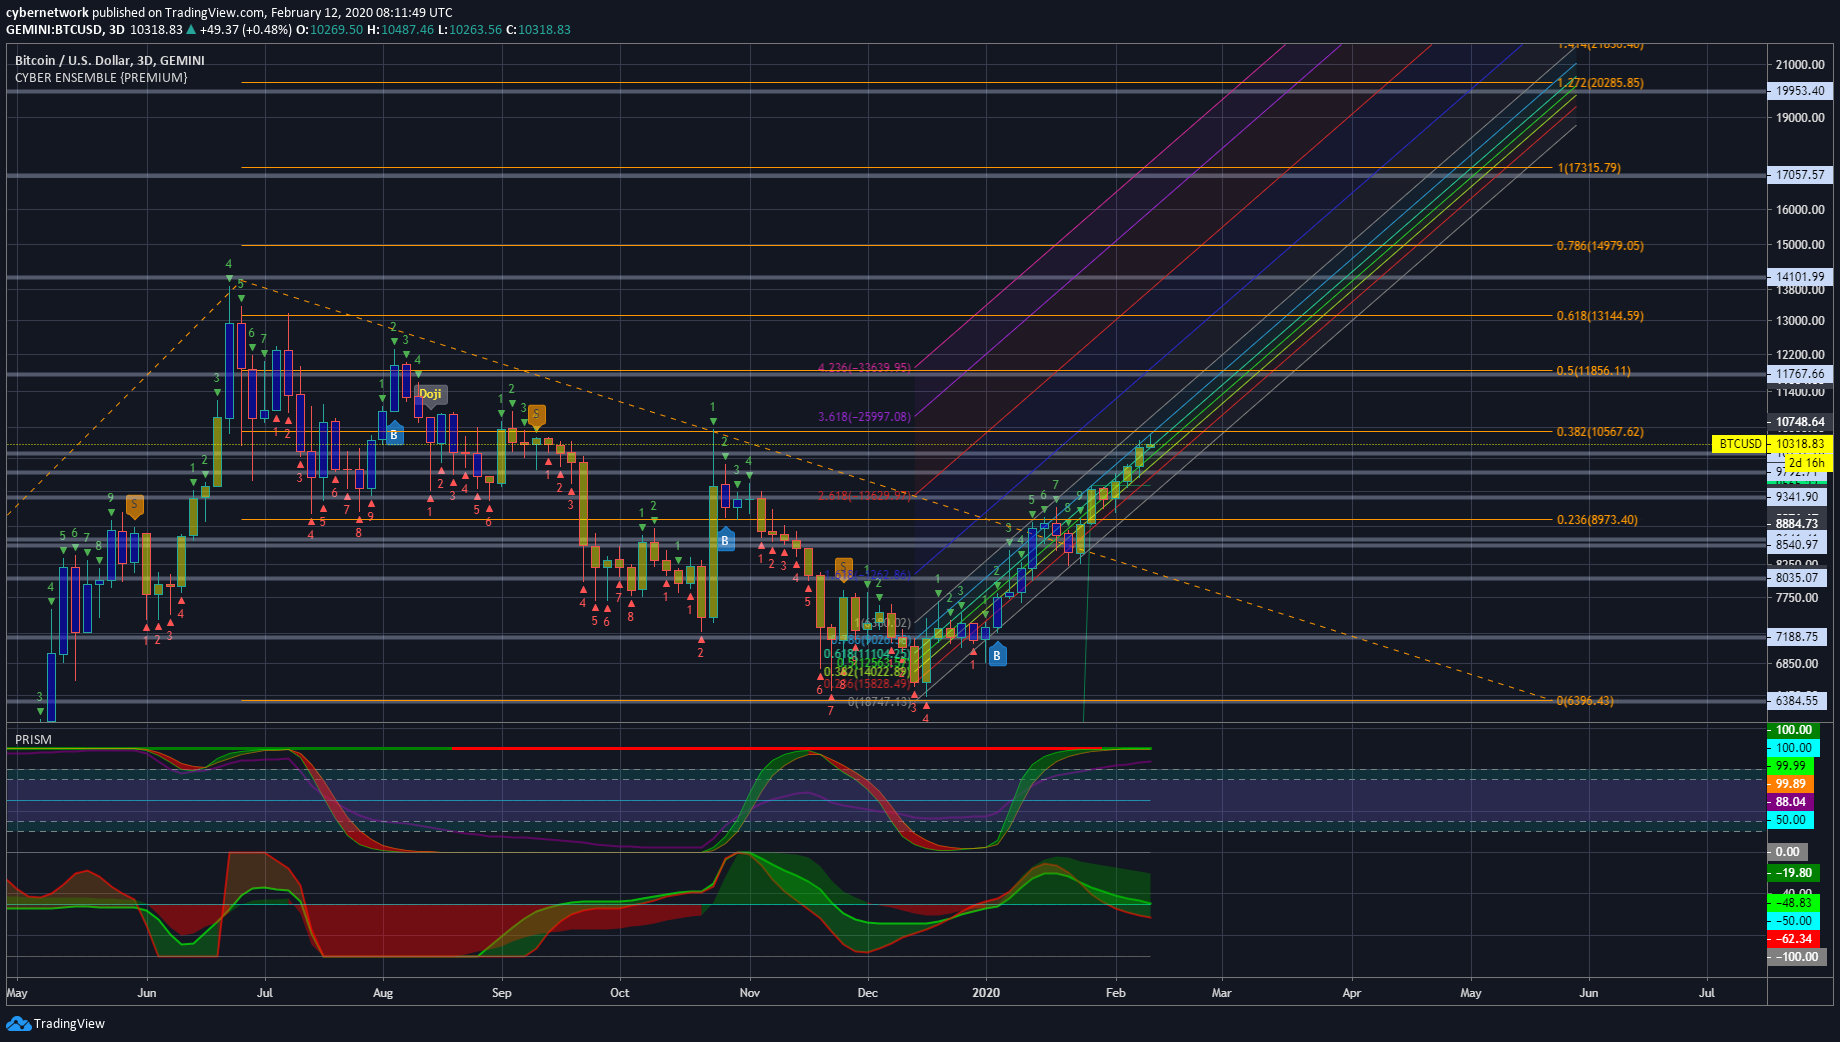Click the cyan -50.00 oscillator value label
Viewport: 1840px width, 1042px height.
click(x=1795, y=921)
